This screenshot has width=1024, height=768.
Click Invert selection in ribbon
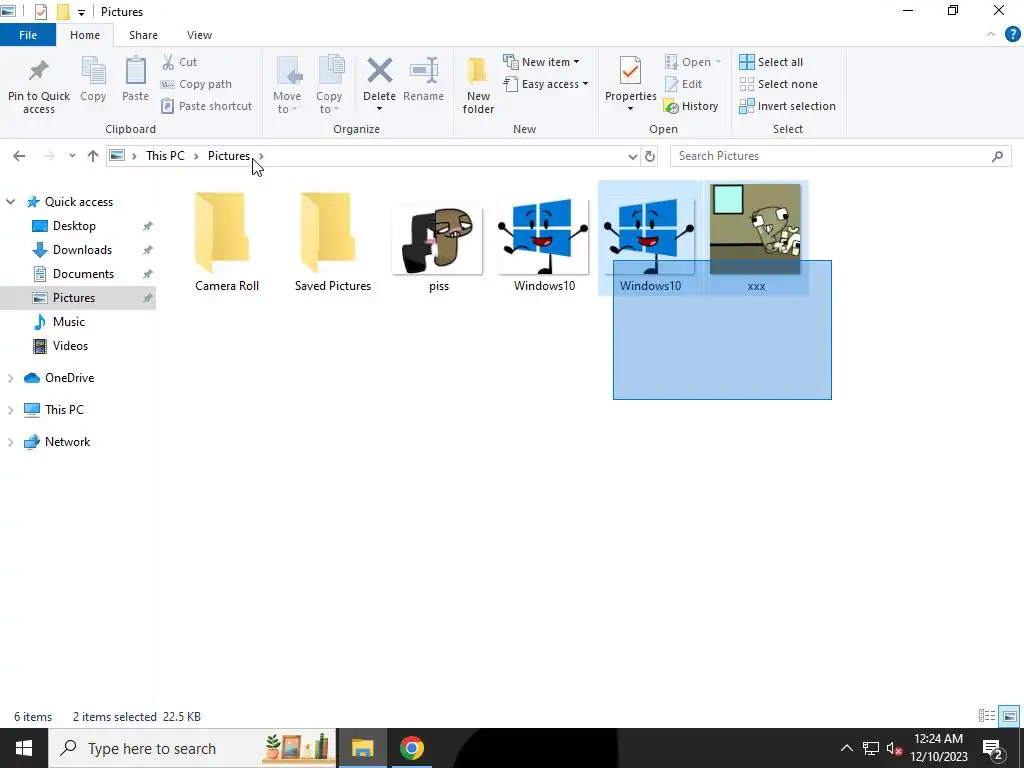[x=788, y=106]
